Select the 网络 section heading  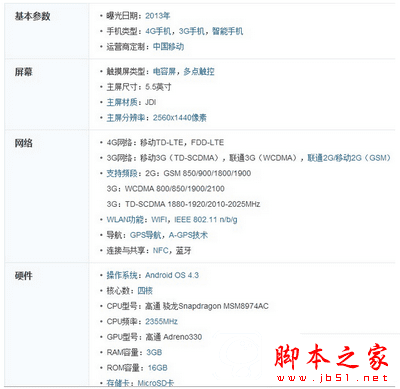23,143
